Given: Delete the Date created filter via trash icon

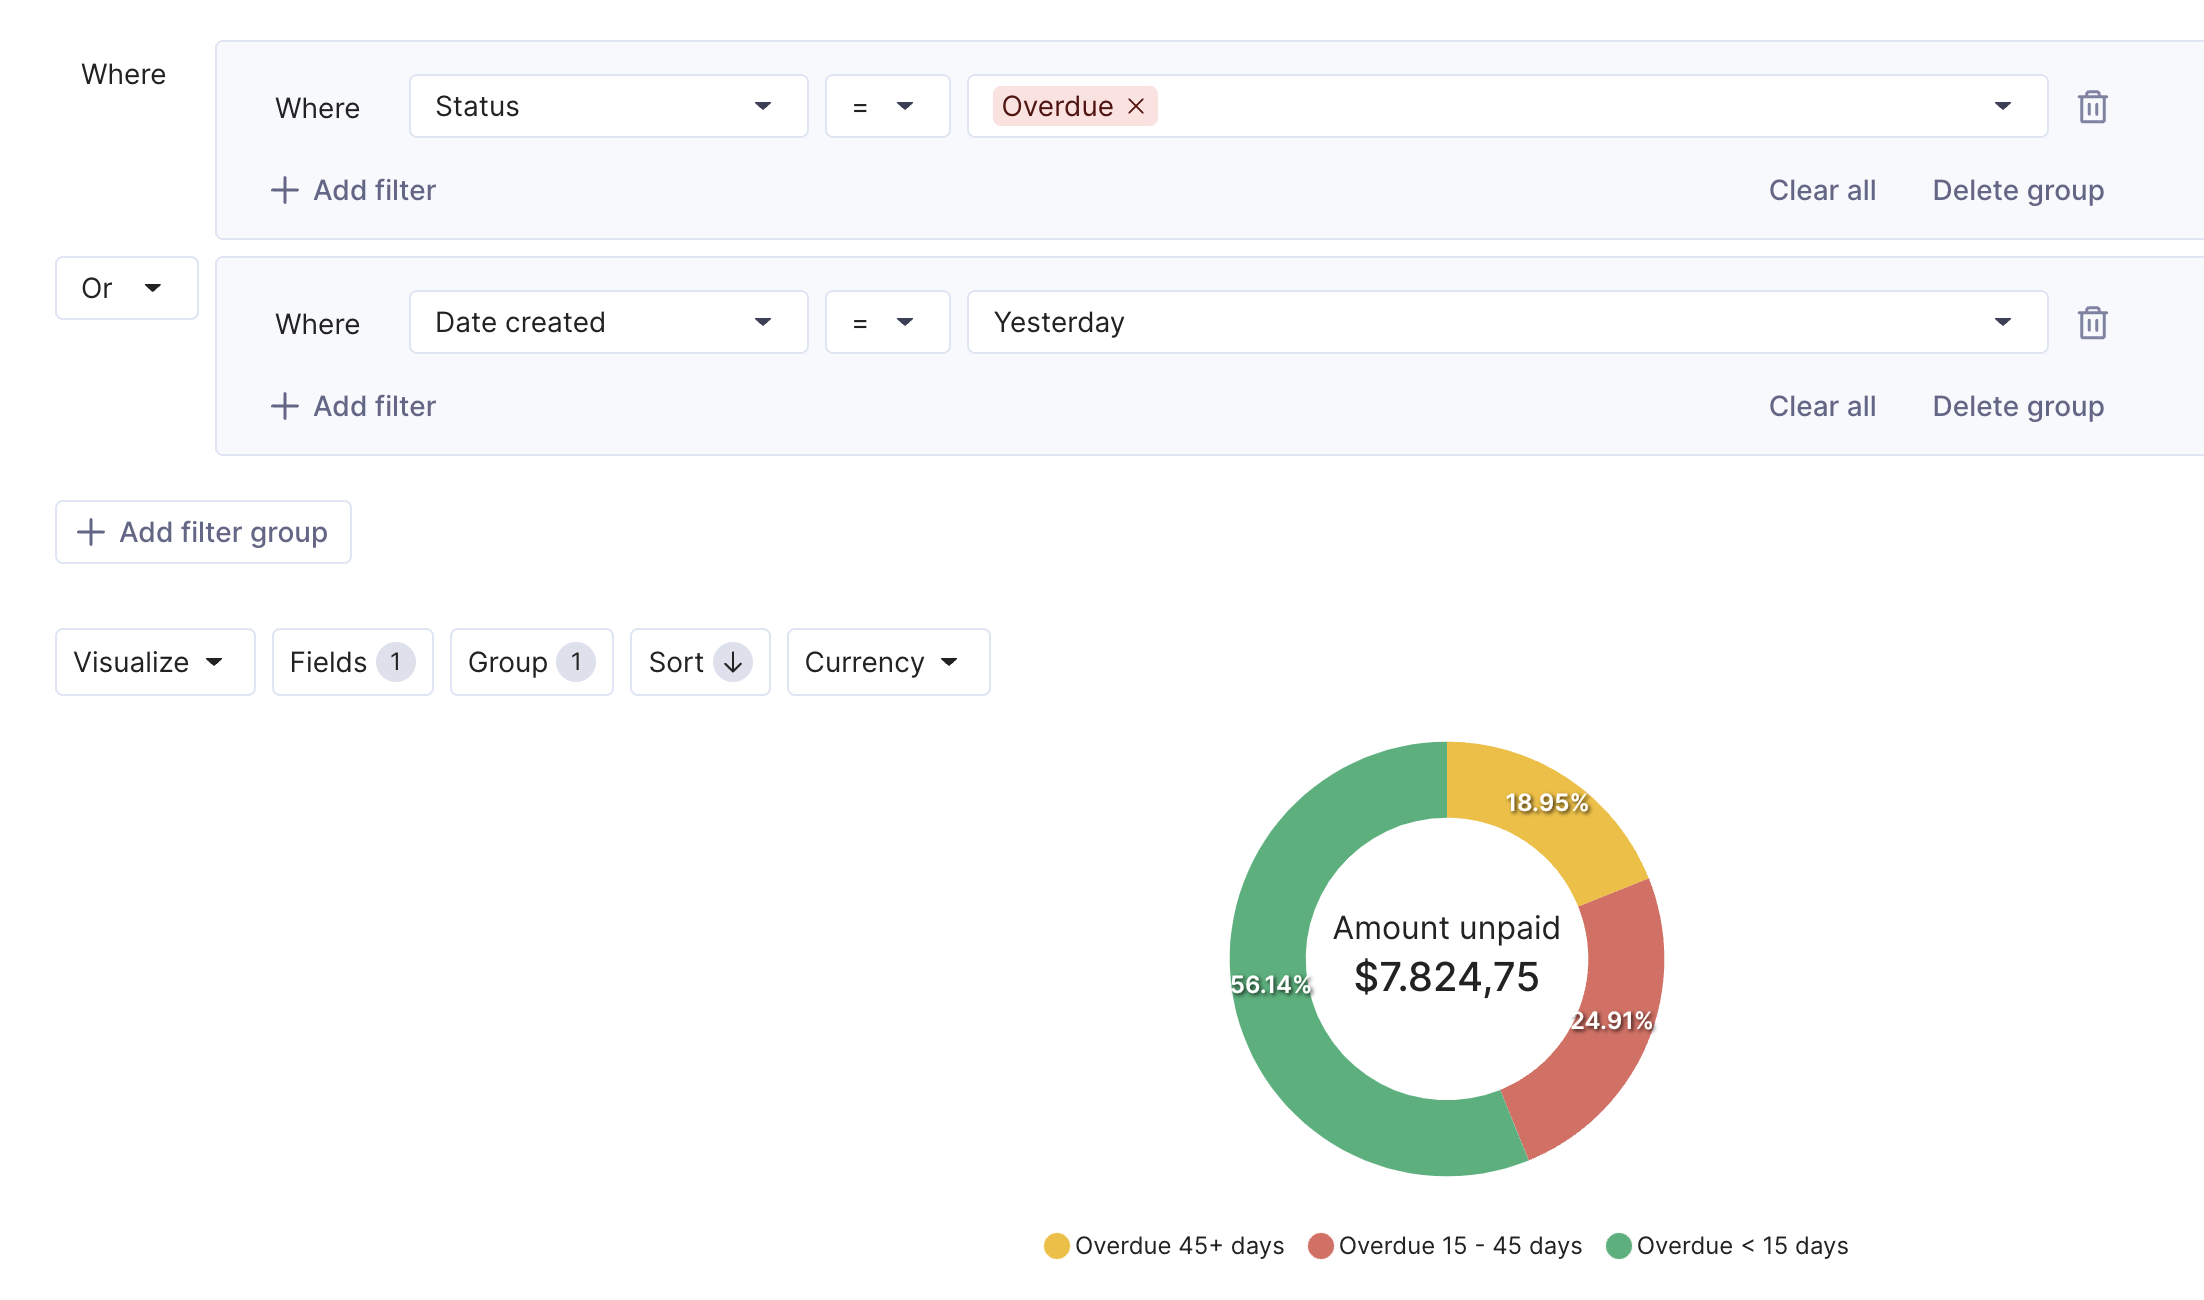Looking at the screenshot, I should (x=2092, y=322).
